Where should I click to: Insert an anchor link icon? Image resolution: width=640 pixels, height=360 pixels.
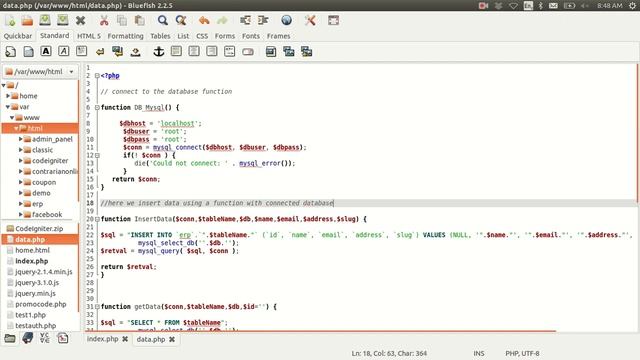coord(158,51)
